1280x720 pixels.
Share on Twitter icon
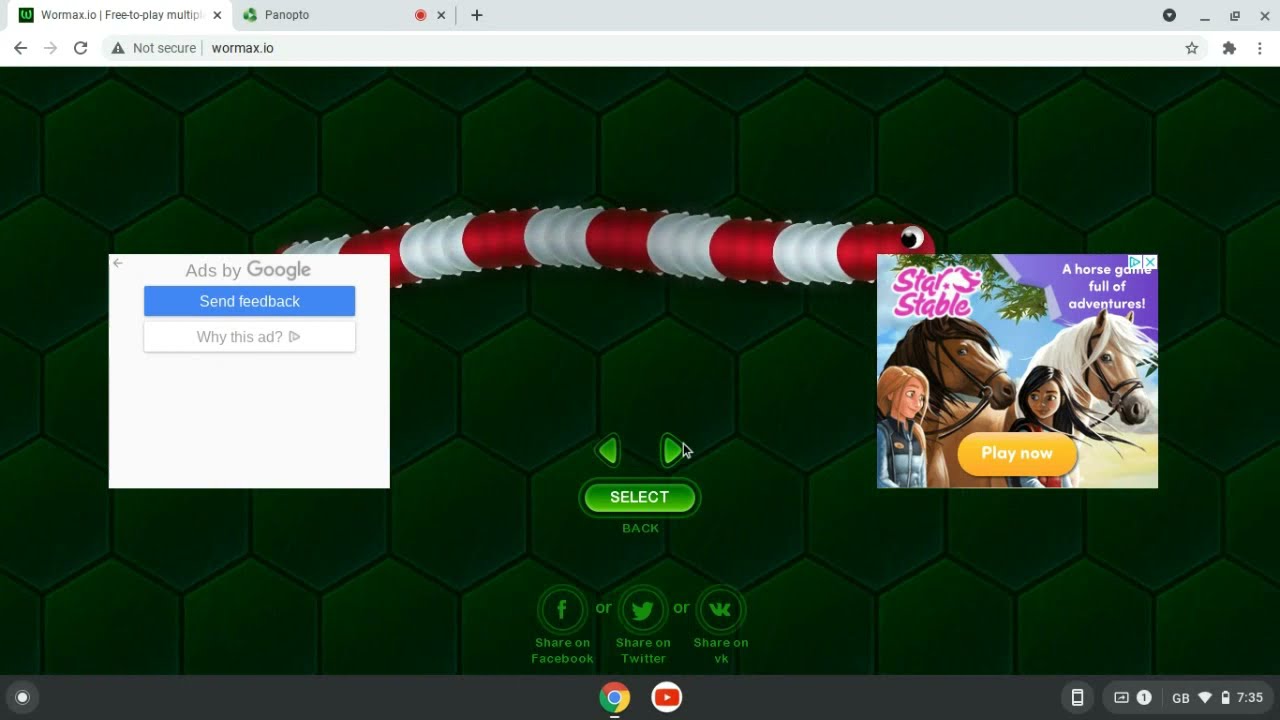tap(642, 609)
